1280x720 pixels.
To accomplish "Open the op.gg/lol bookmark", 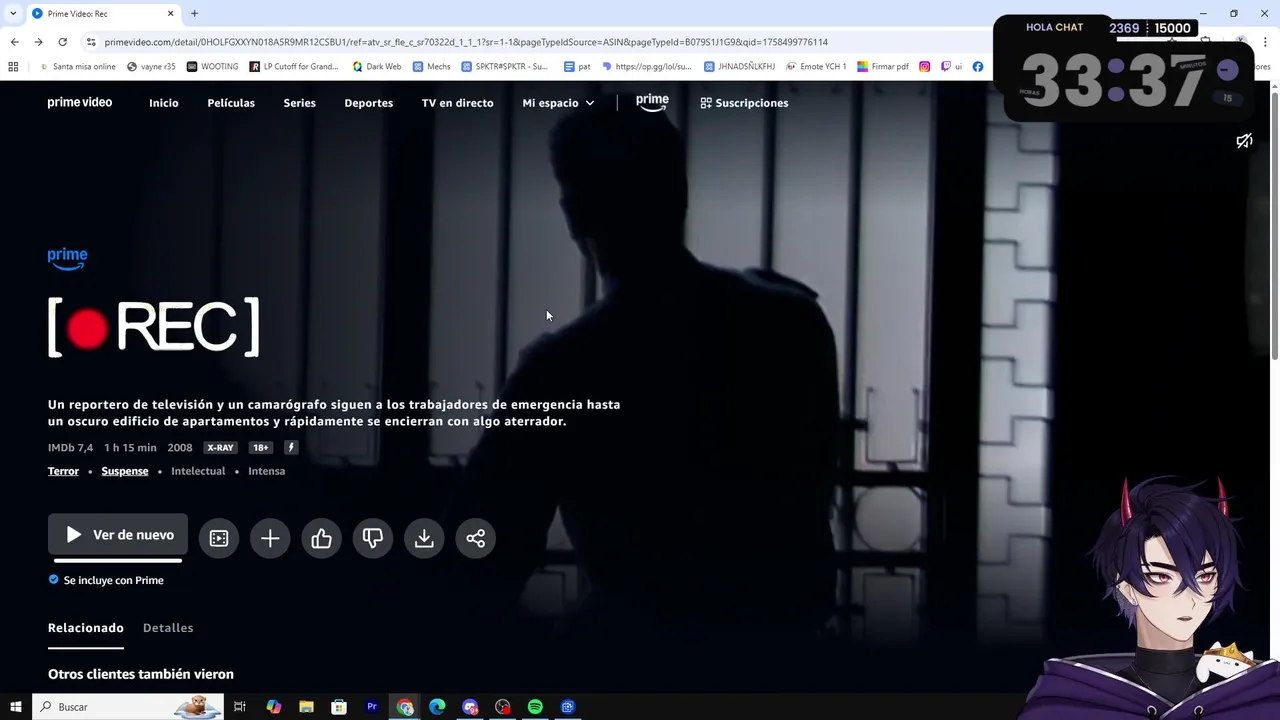I will [x=646, y=67].
